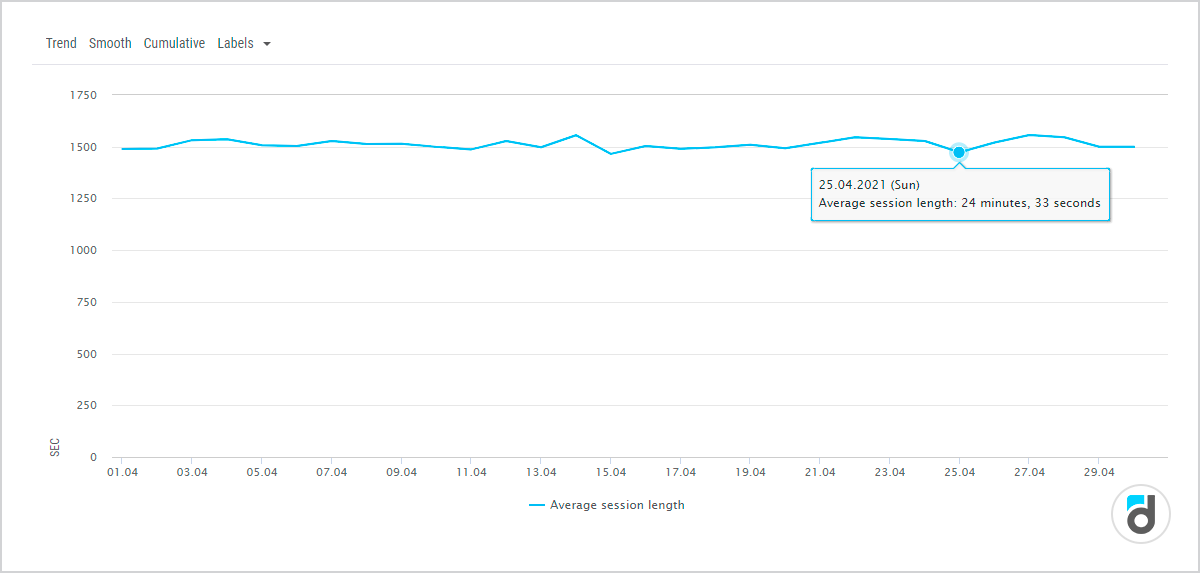
Task: Click the 13.04 x-axis date label
Action: tap(541, 472)
